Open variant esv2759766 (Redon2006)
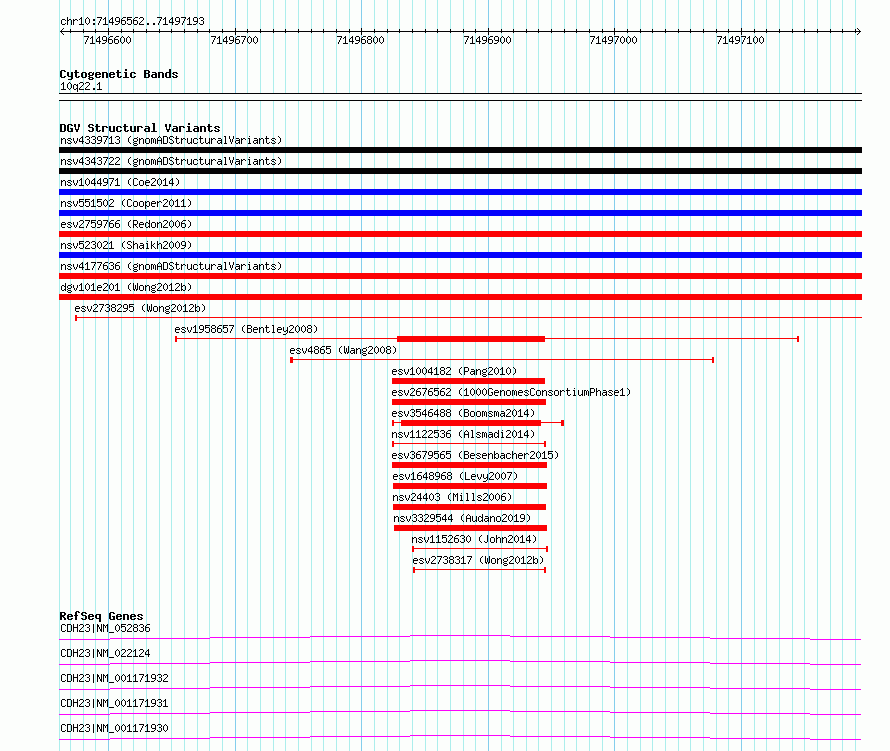This screenshot has height=751, width=890. coord(126,224)
